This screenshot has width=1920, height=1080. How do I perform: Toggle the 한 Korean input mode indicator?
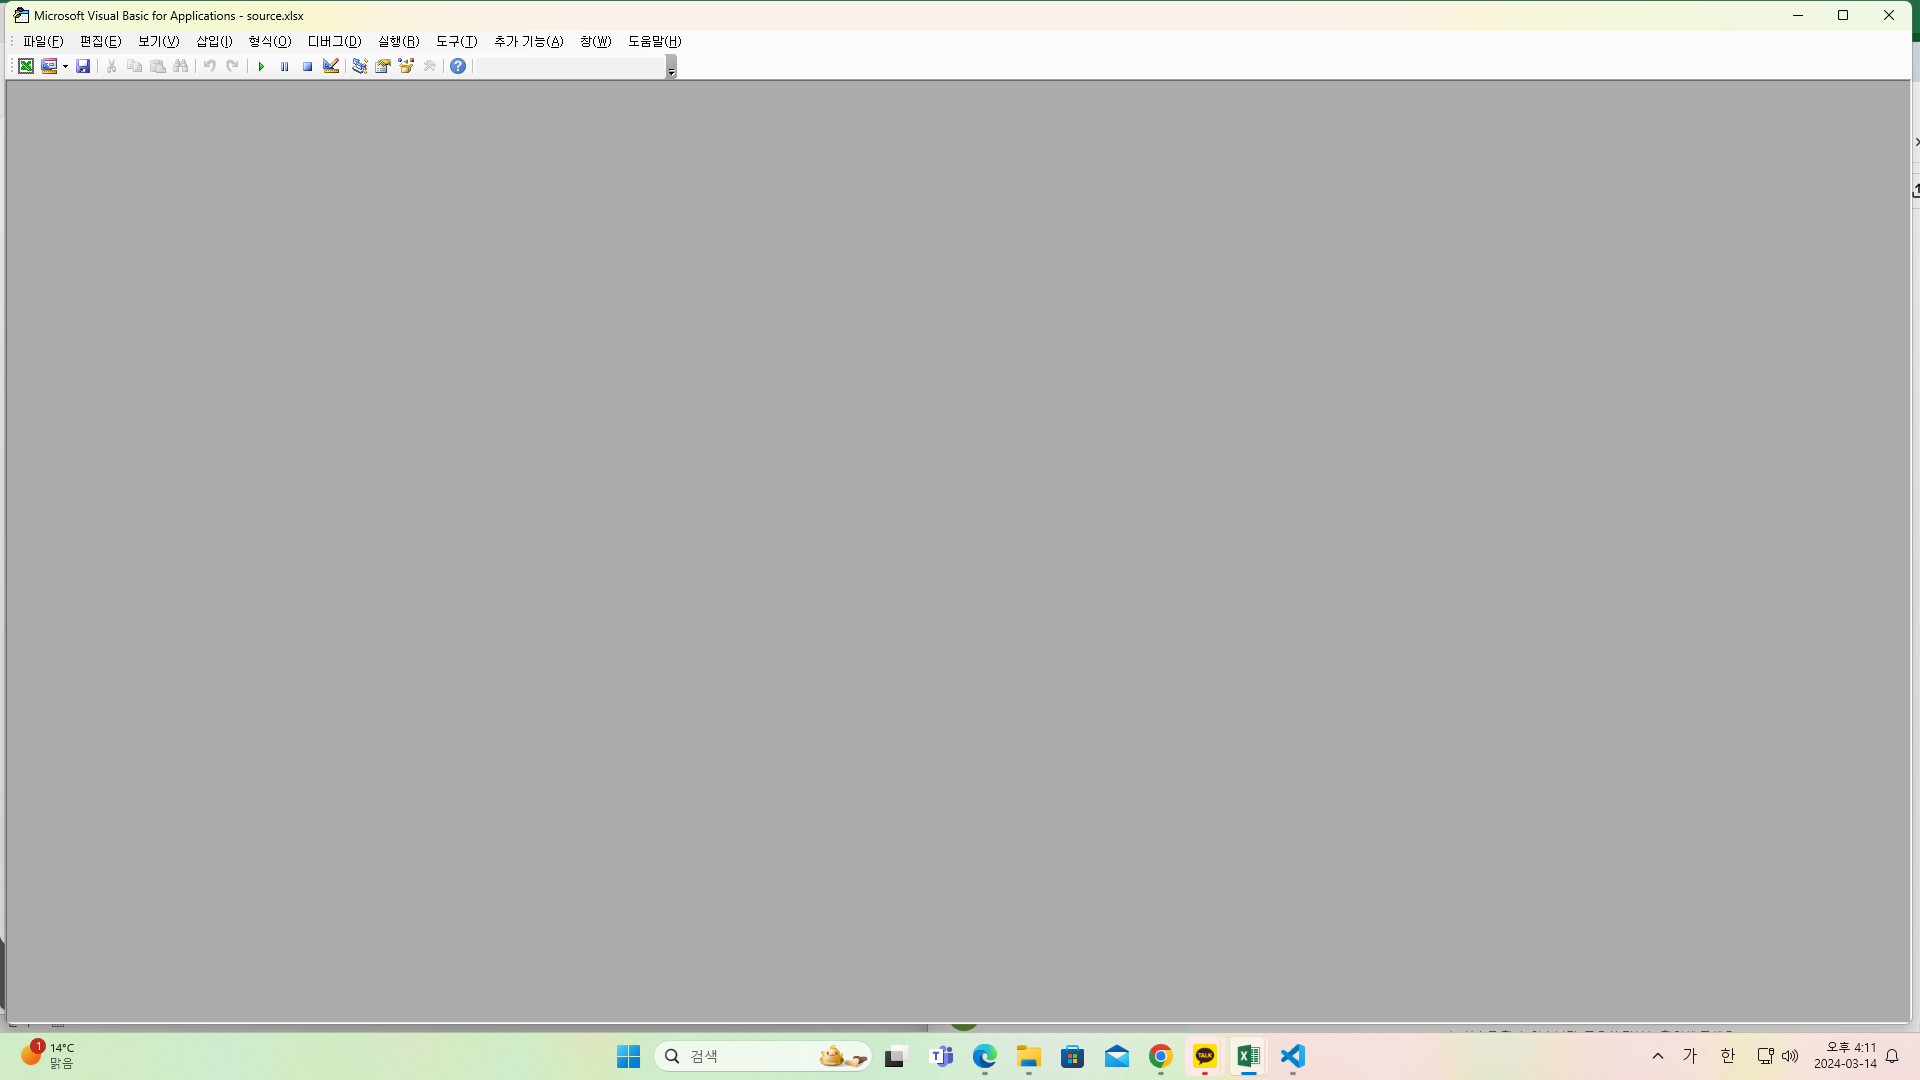[1727, 1056]
